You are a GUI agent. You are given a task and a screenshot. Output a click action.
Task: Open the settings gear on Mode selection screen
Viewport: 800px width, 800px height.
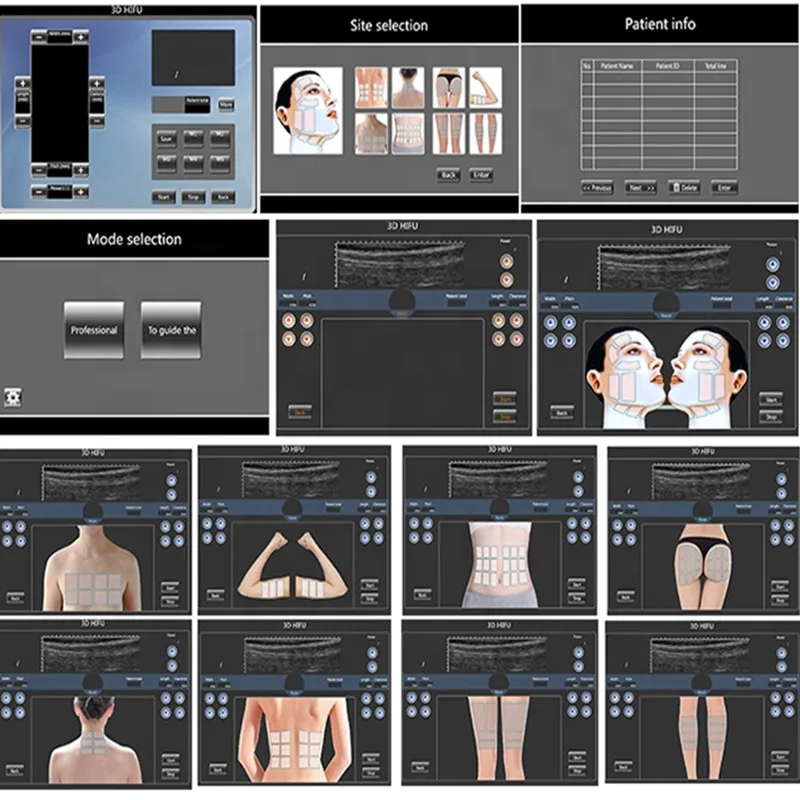(x=13, y=397)
